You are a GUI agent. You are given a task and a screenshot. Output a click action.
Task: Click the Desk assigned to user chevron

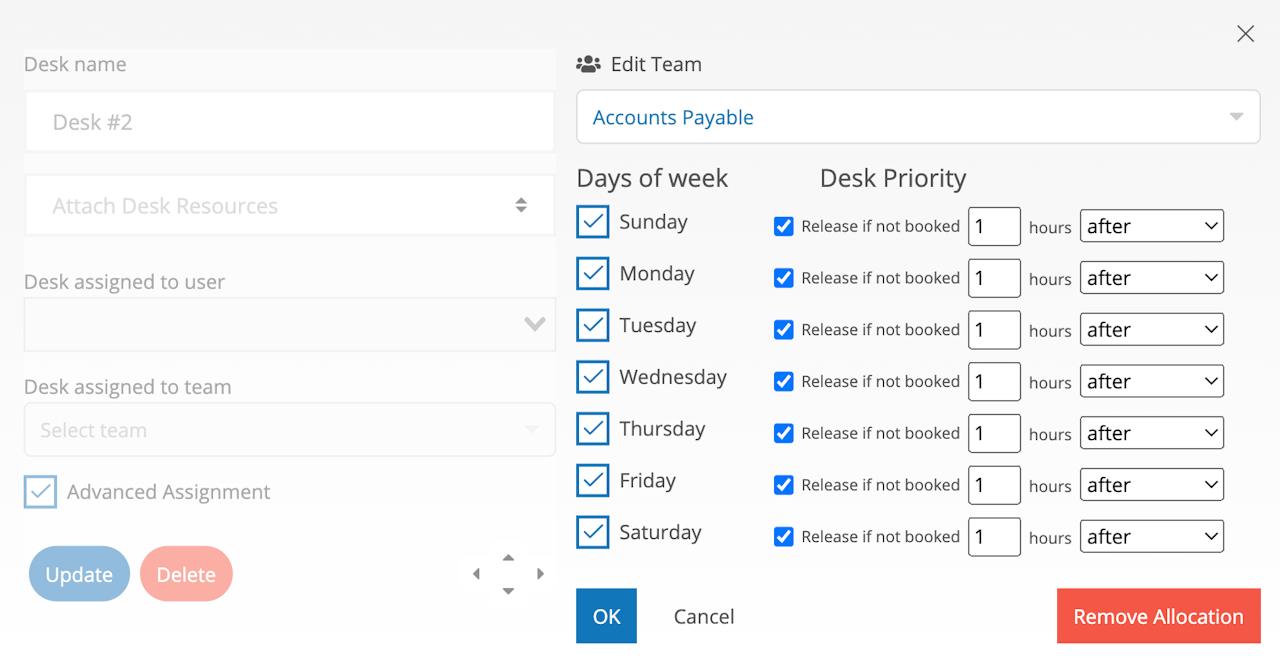coord(534,324)
